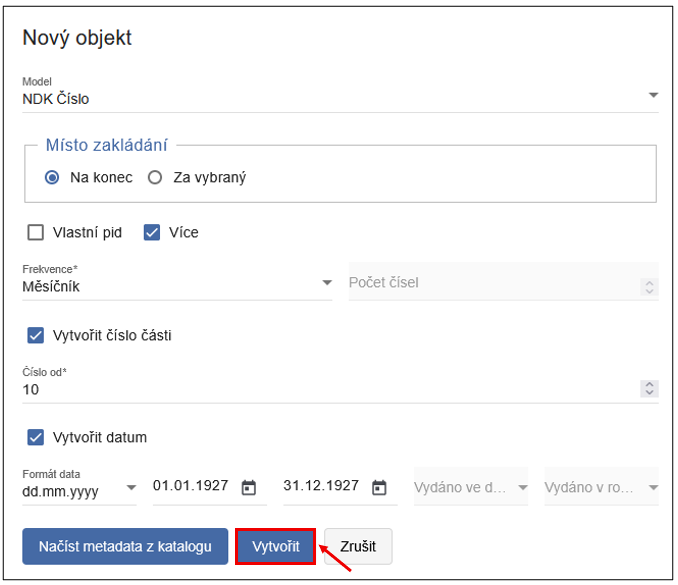Open Frekvence dropdown showing Měsíčník
Screen dimensions: 678x585
tap(326, 284)
